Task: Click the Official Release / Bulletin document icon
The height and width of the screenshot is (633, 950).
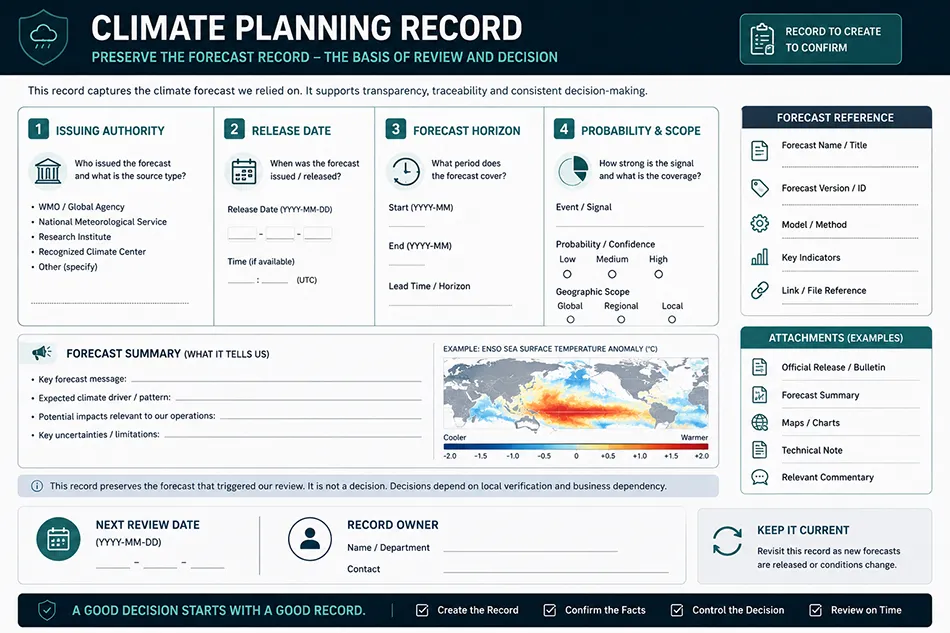Action: coord(759,366)
